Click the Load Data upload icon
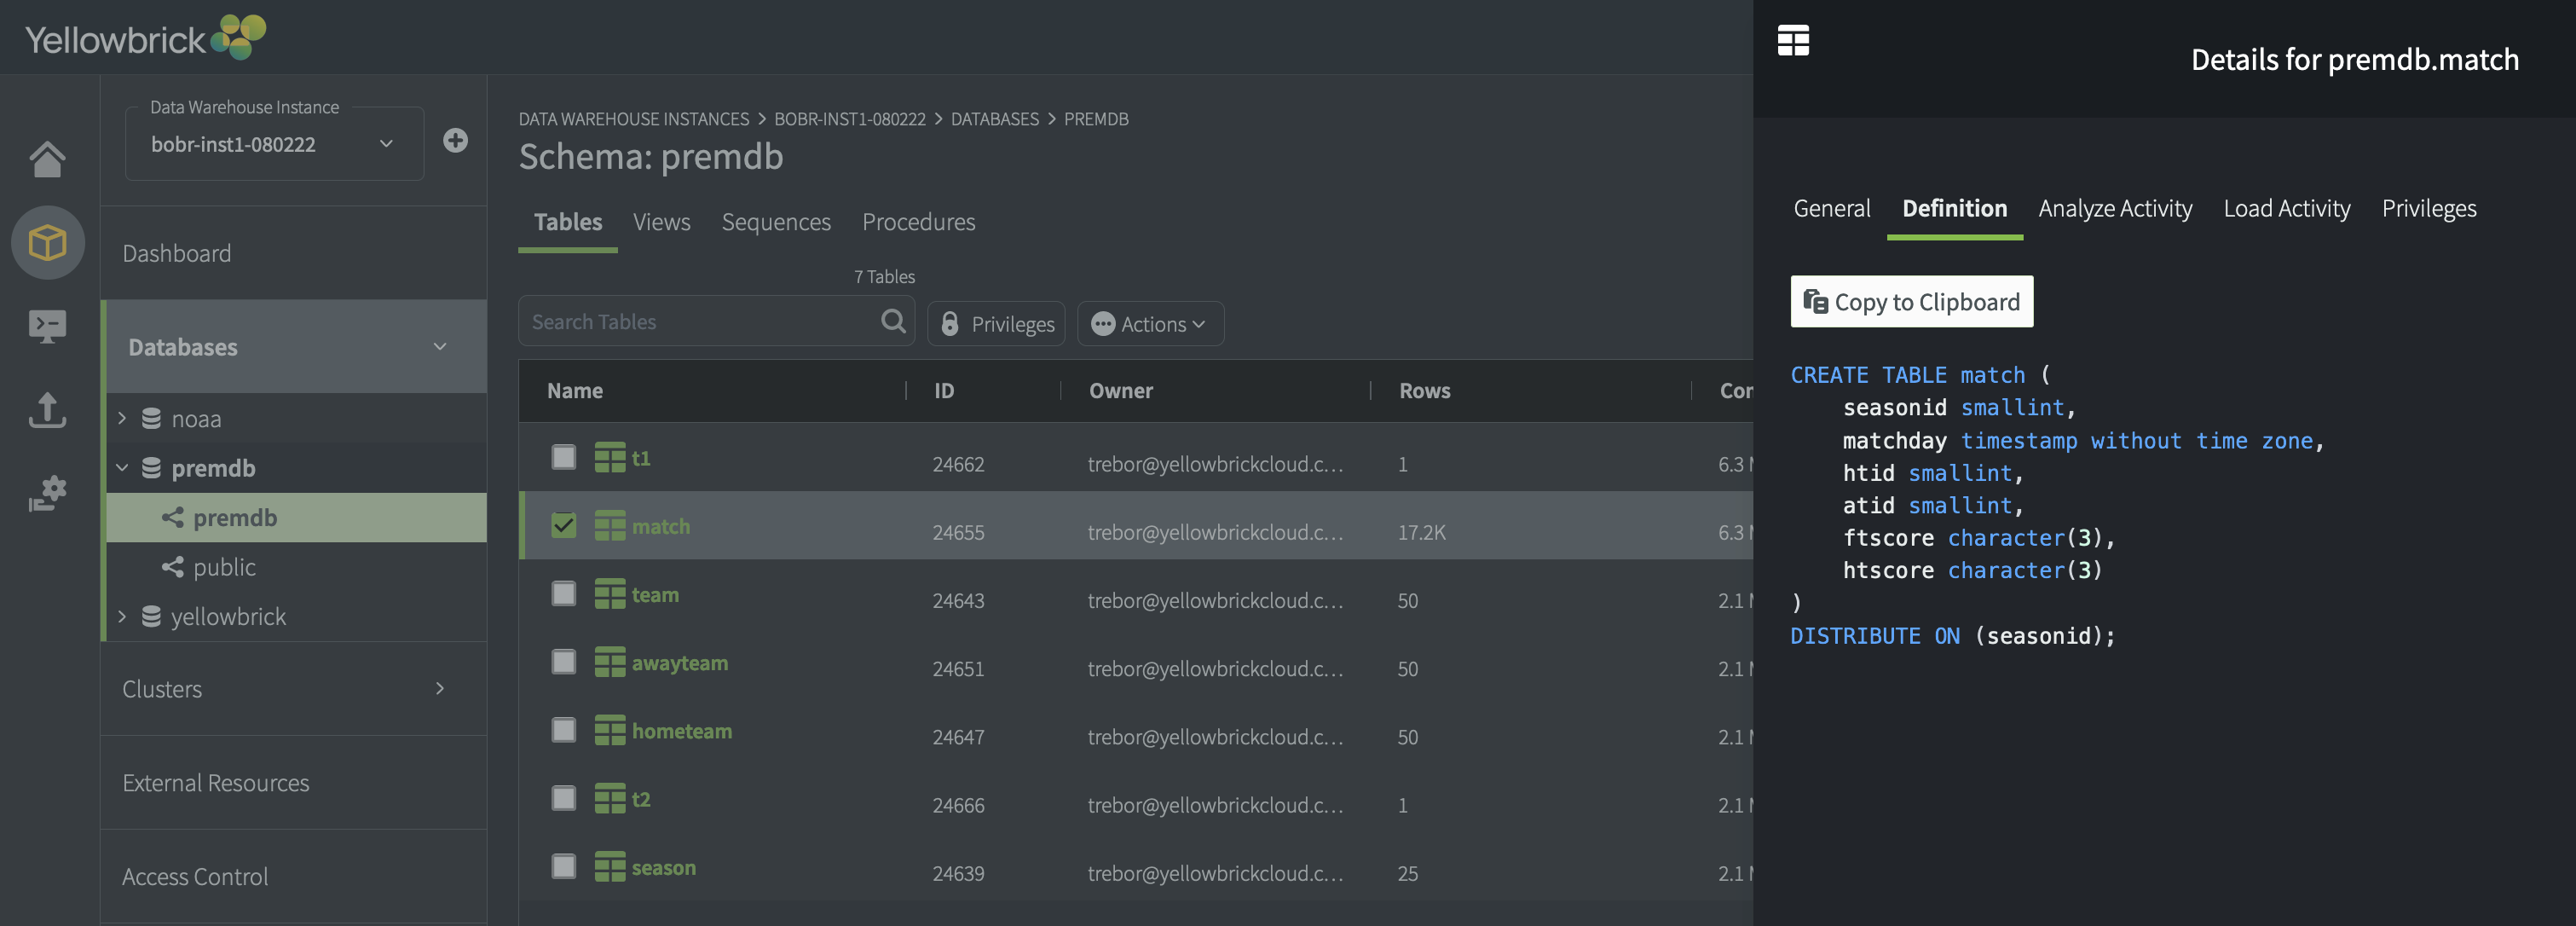 (x=47, y=410)
